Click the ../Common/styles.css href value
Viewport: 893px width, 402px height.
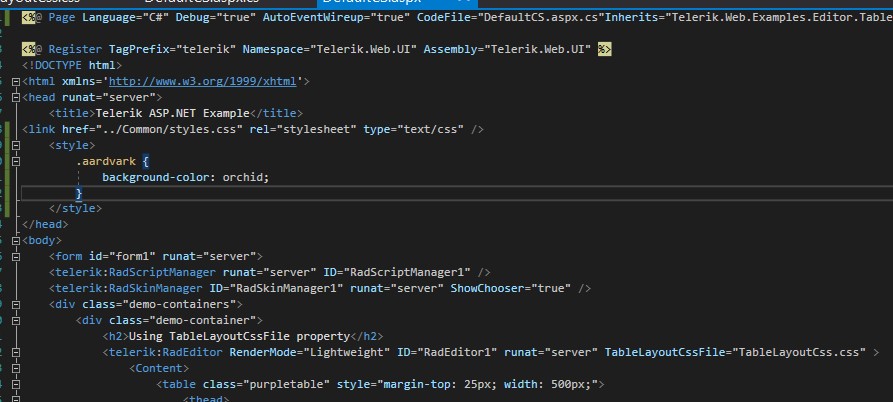point(169,129)
